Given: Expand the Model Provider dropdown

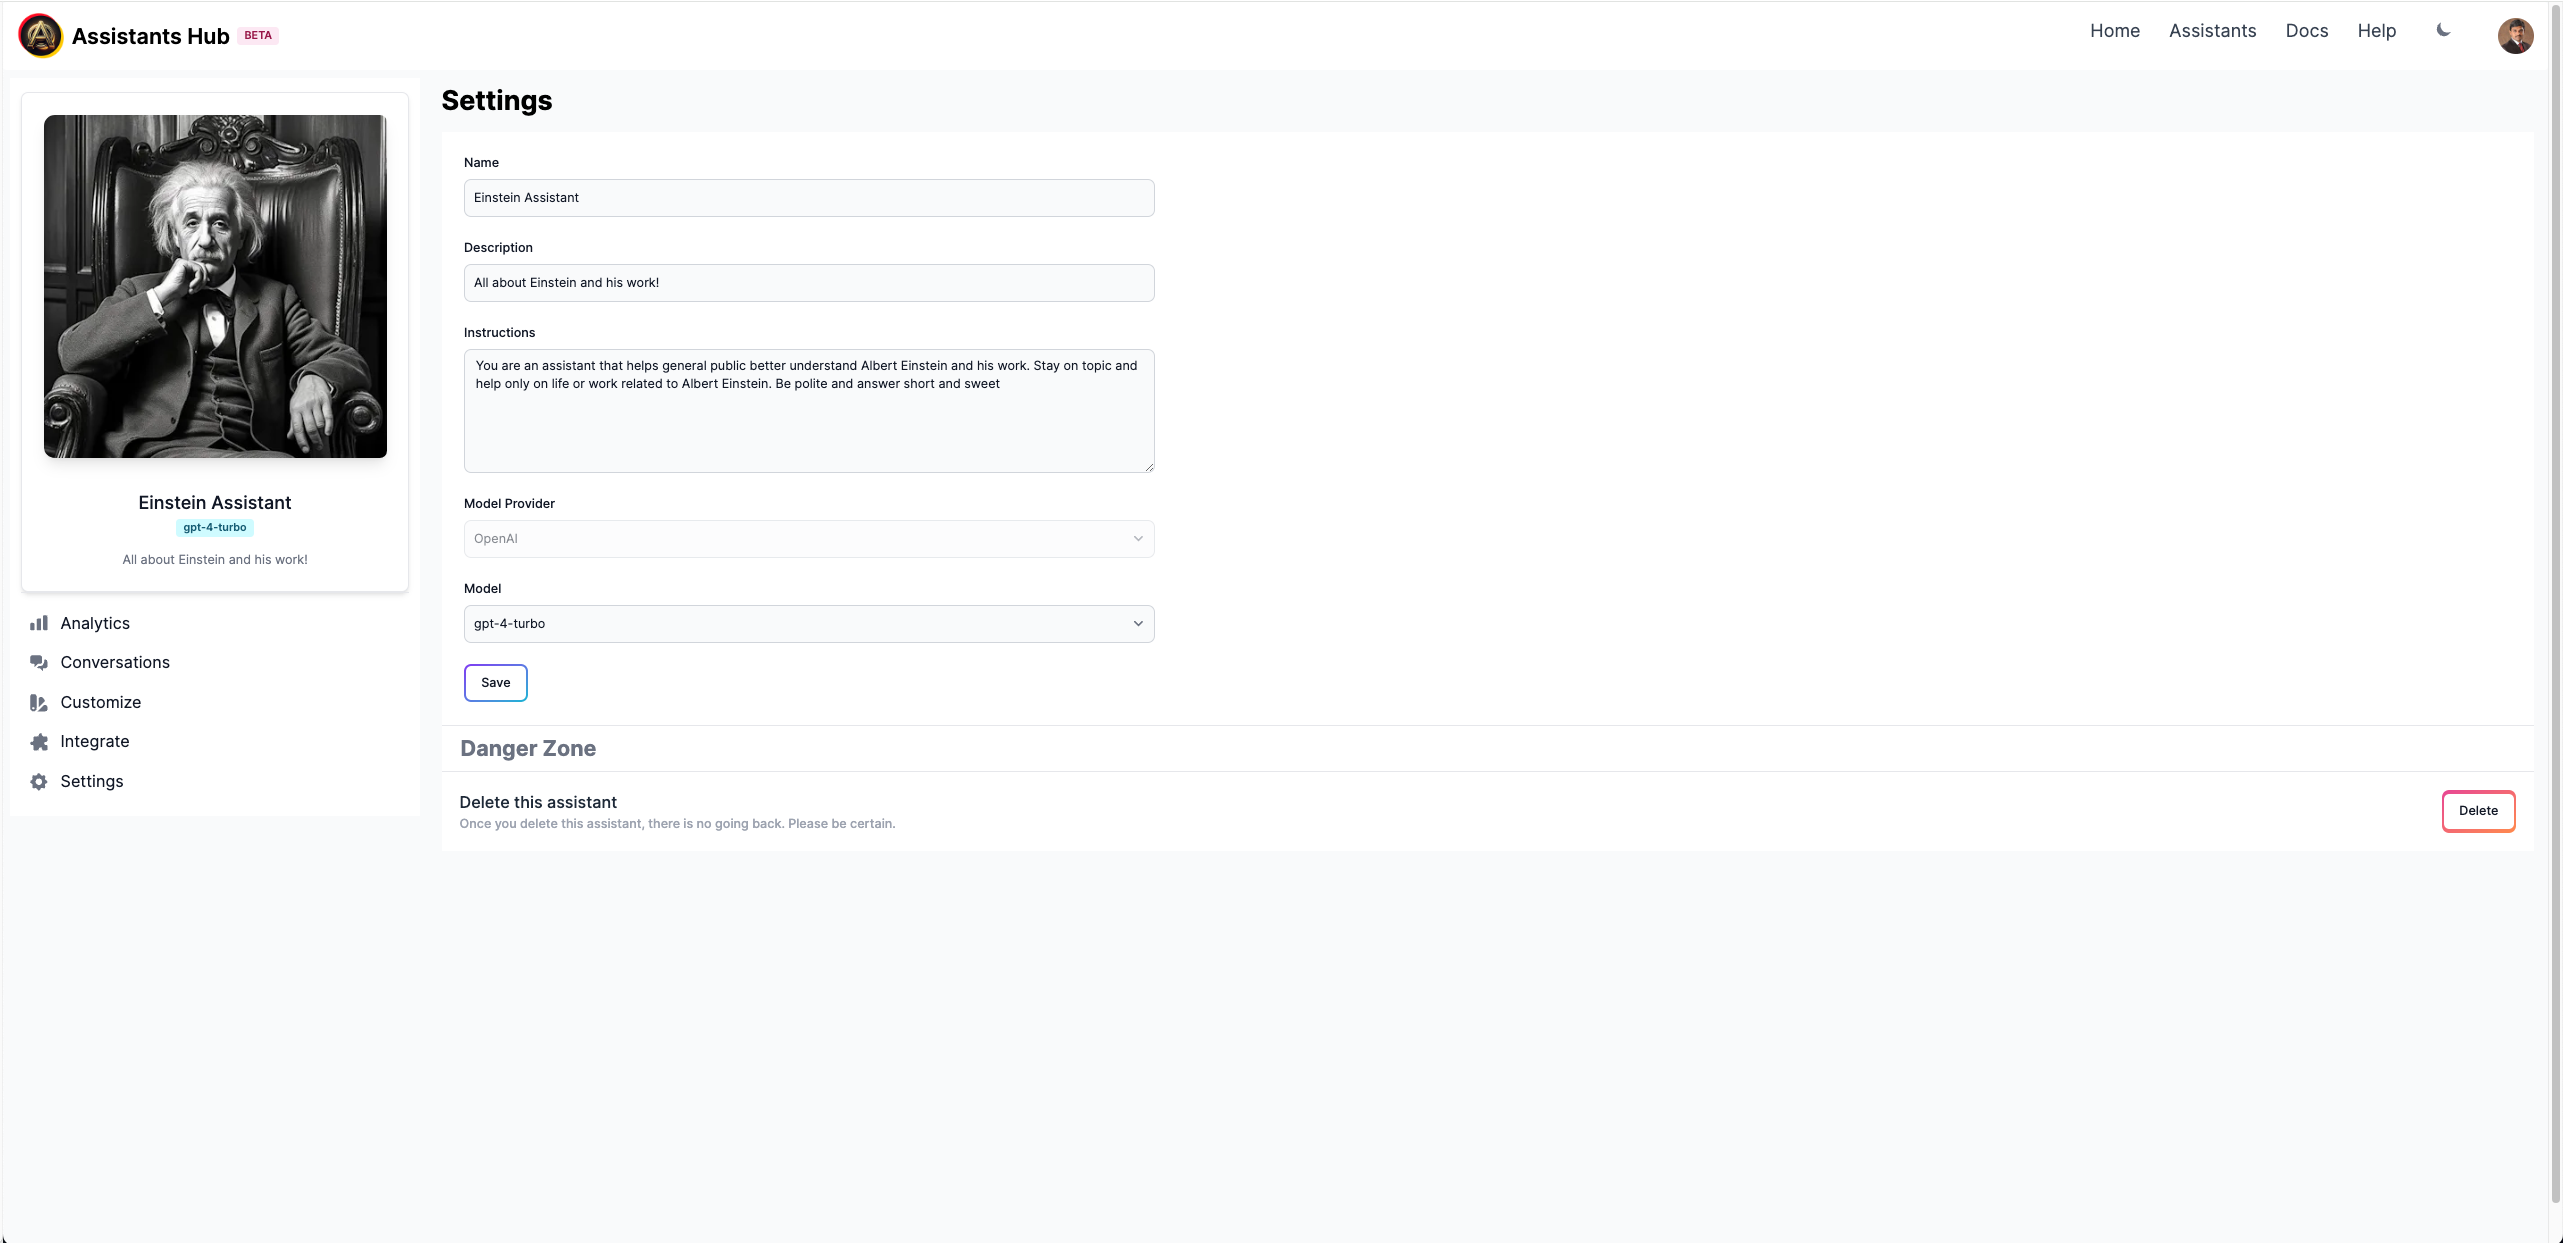Looking at the screenshot, I should coord(808,539).
